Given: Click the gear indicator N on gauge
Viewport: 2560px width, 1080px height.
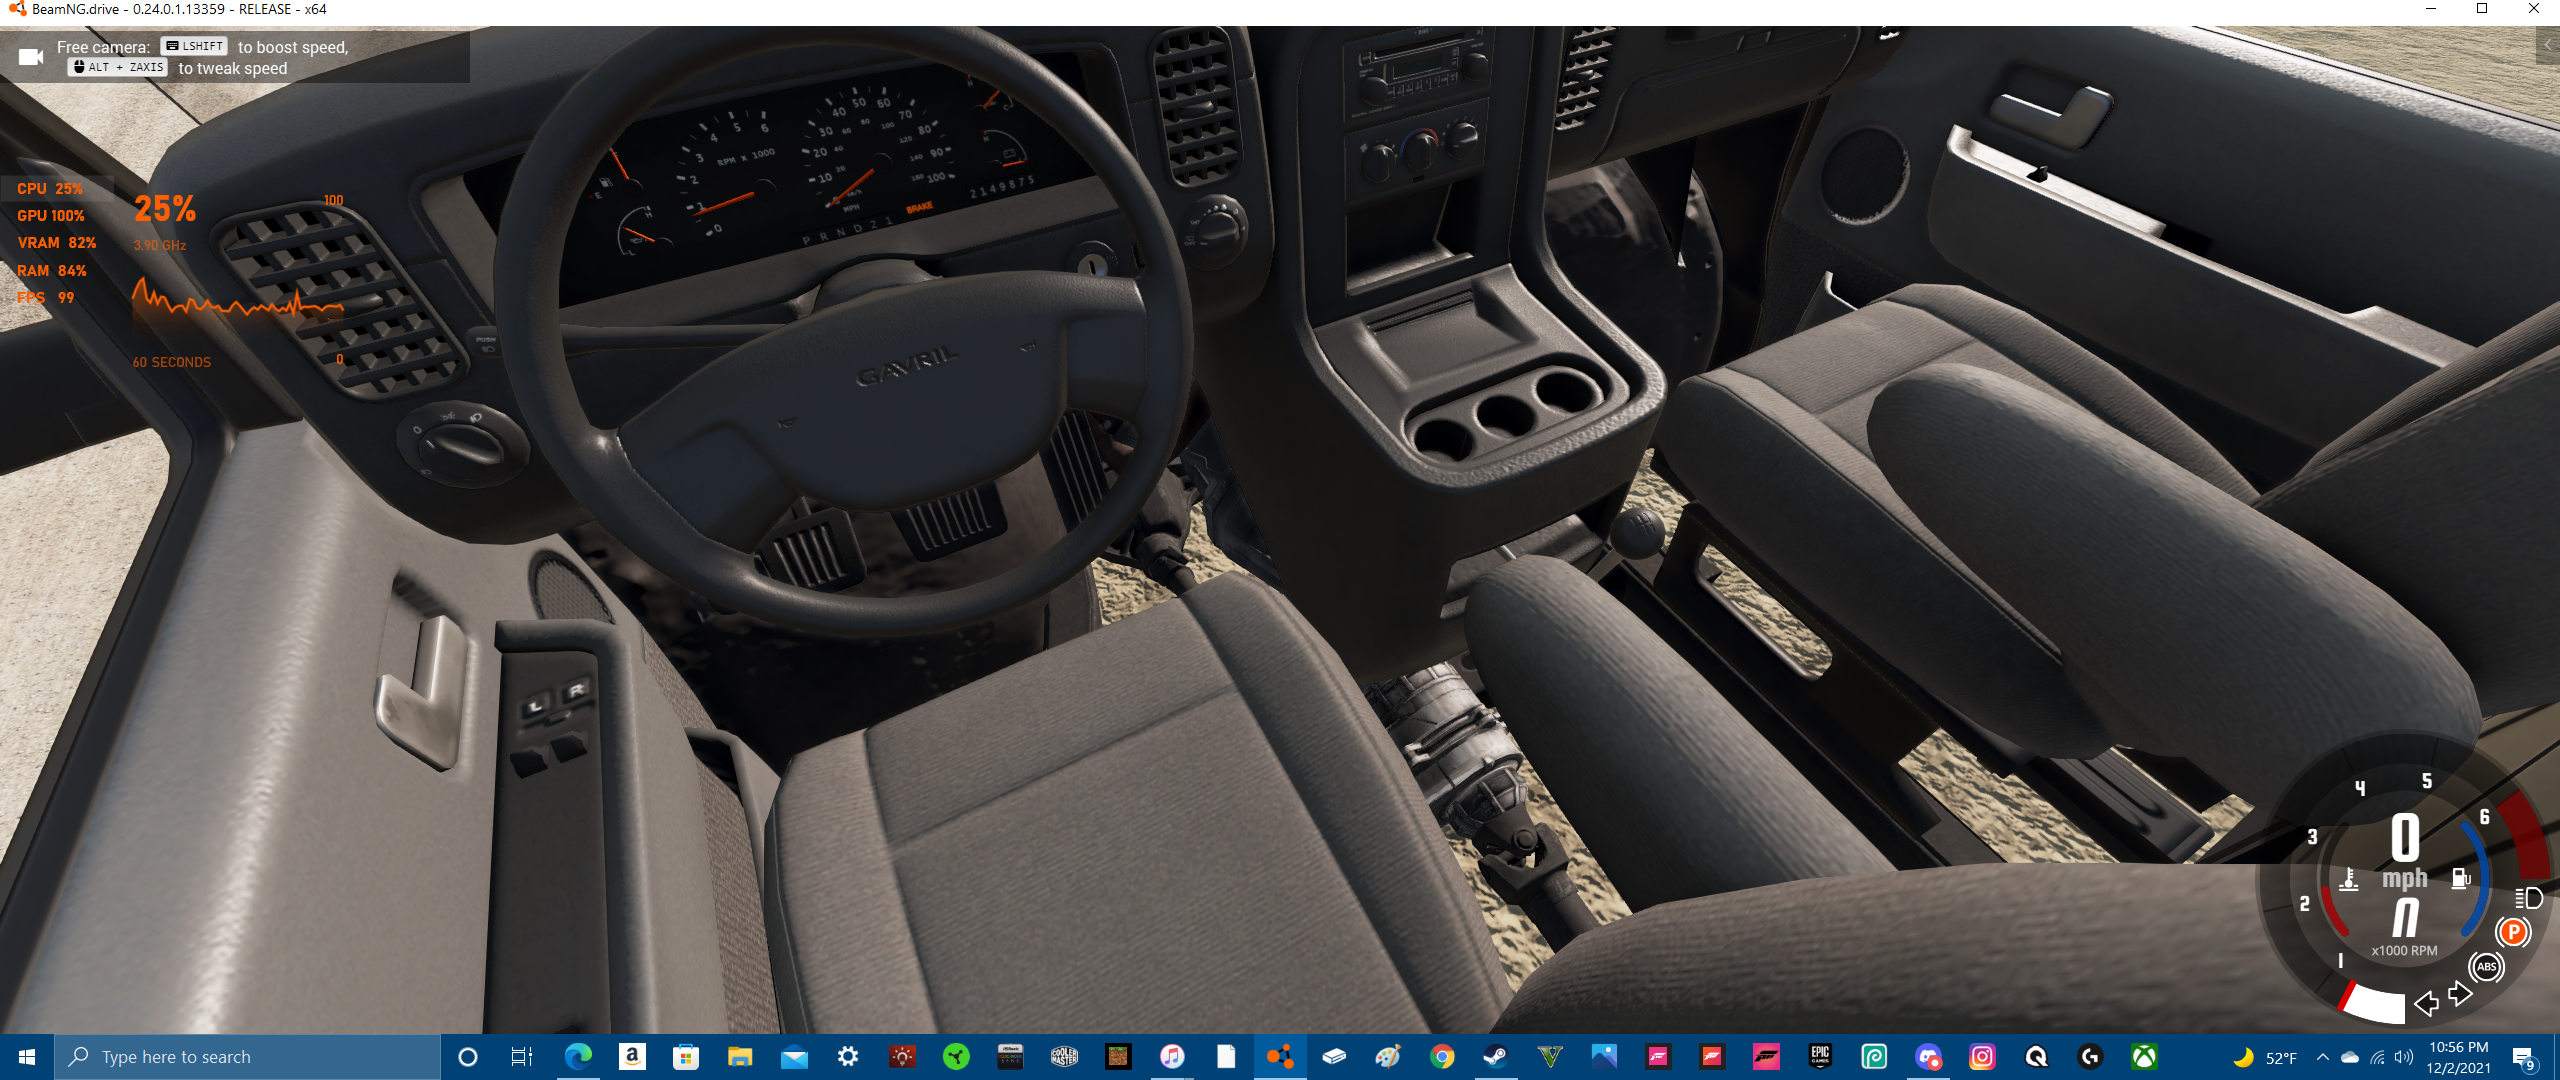Looking at the screenshot, I should point(2405,917).
